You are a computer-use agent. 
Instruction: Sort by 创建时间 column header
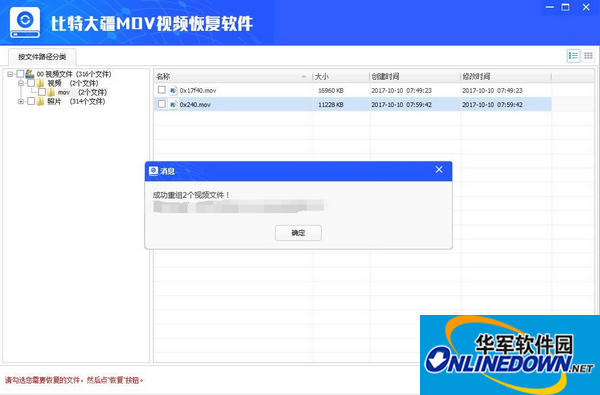tap(415, 77)
